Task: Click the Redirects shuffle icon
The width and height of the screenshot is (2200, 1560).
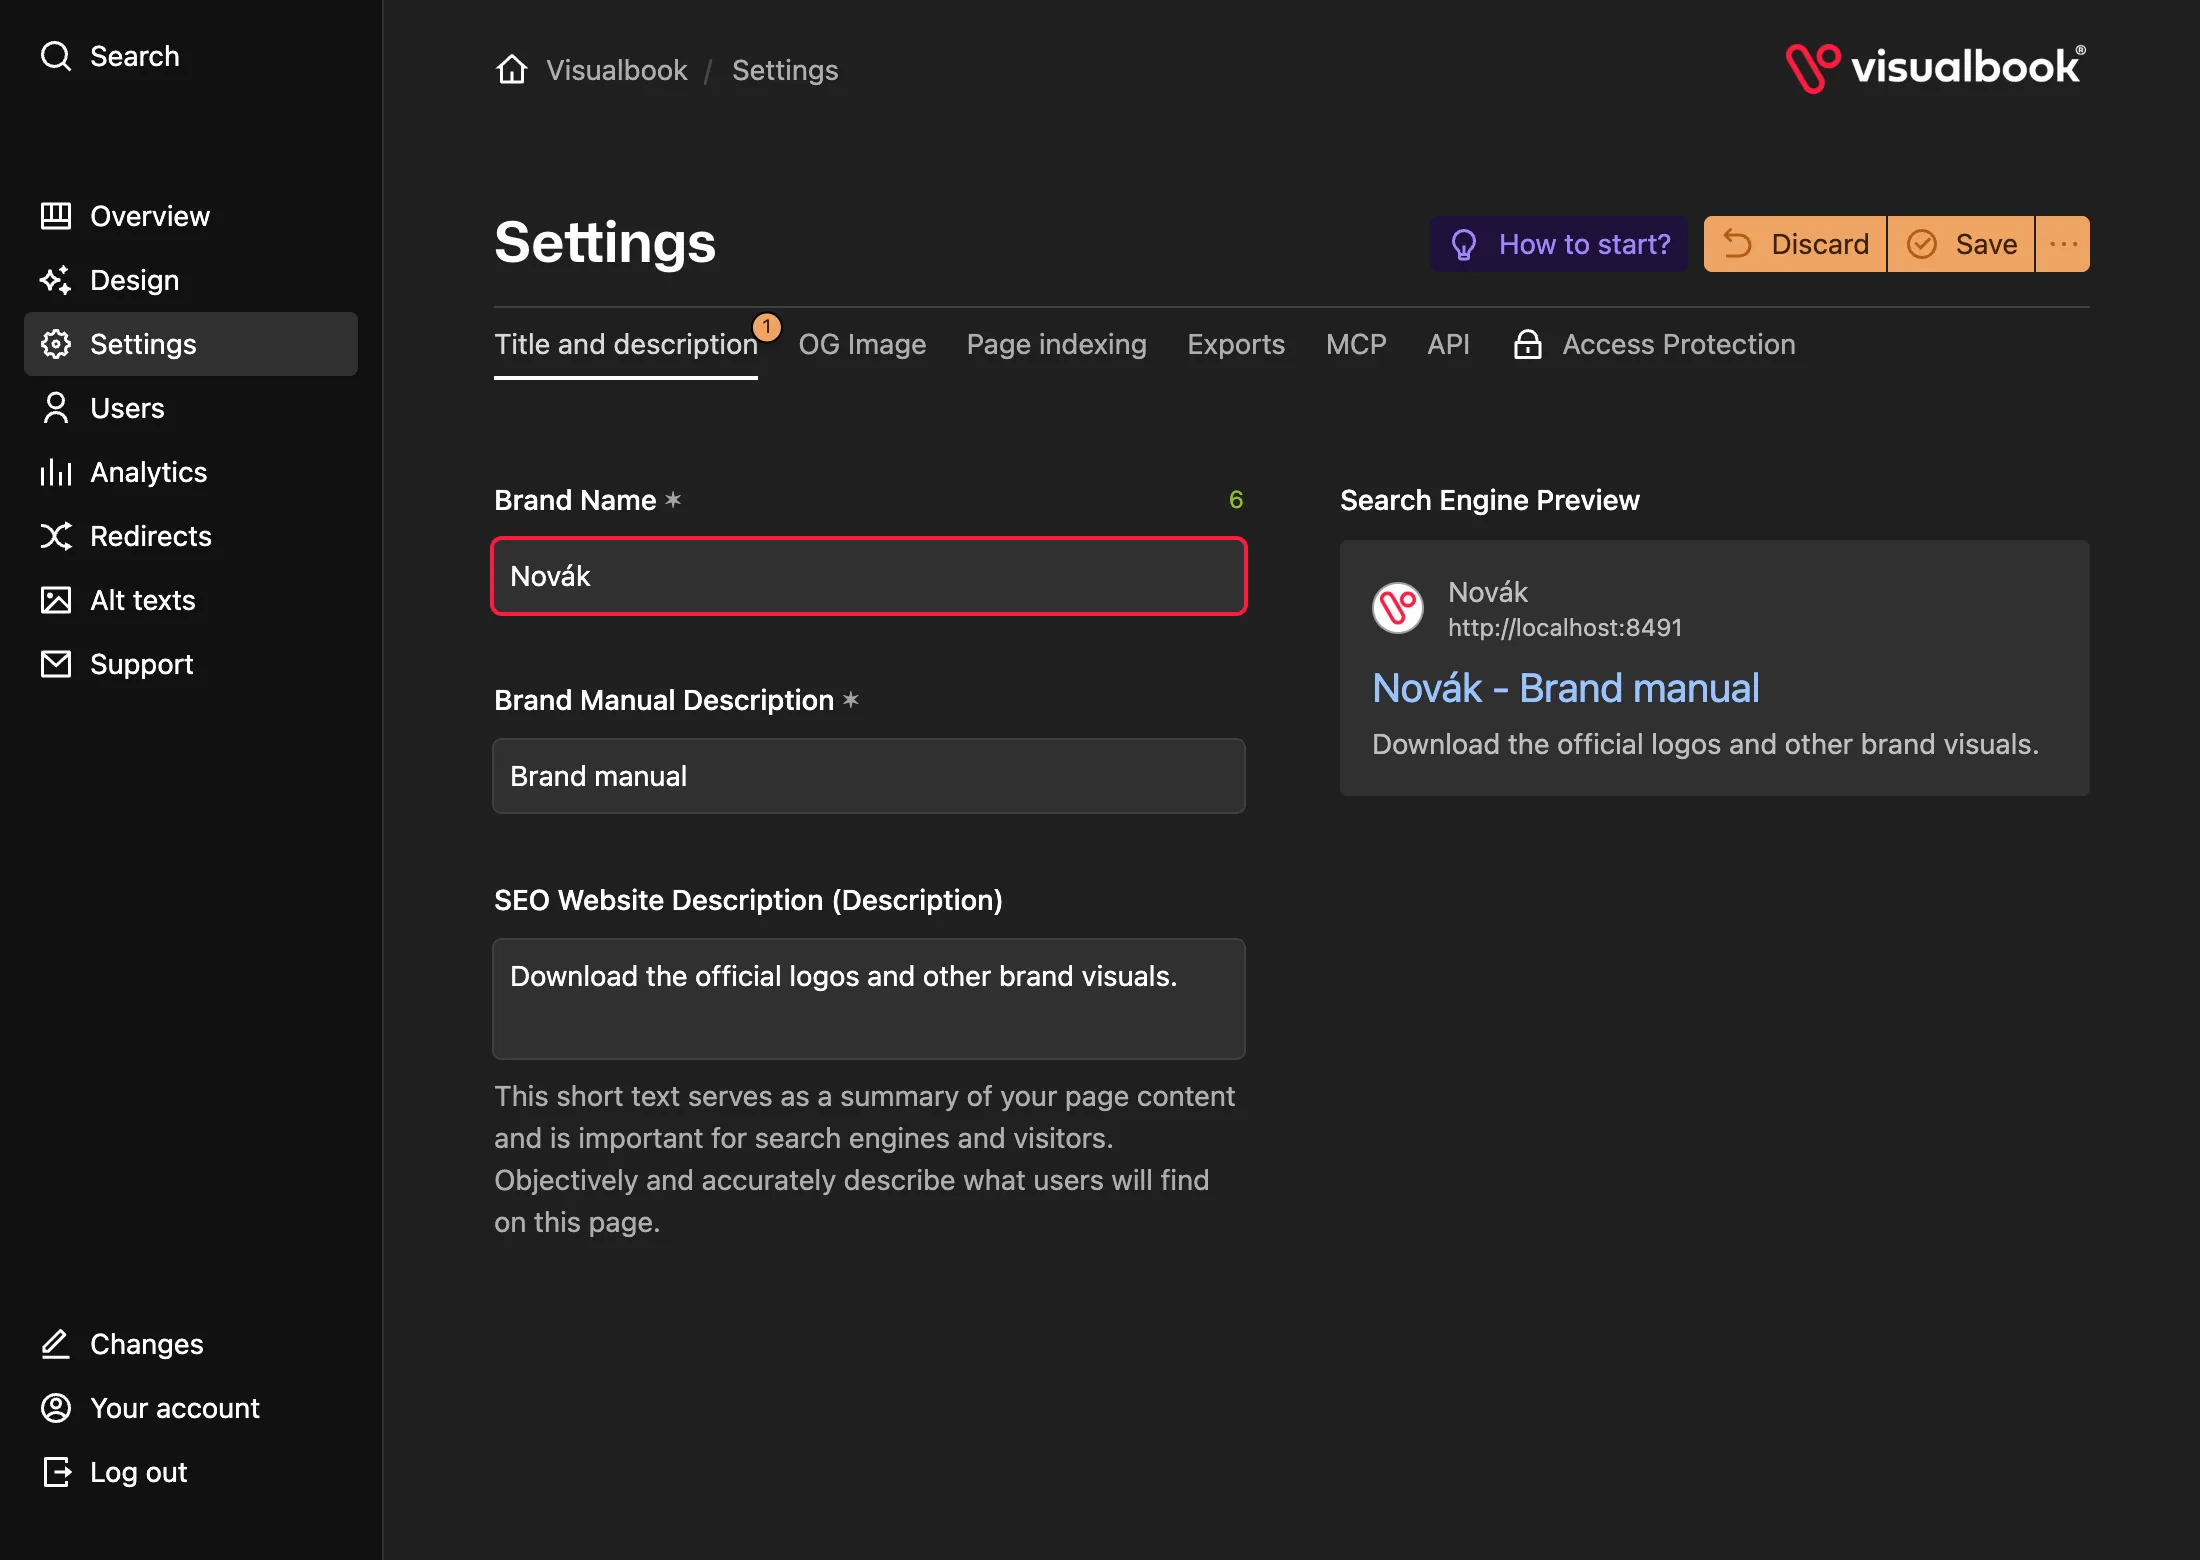Action: [56, 536]
